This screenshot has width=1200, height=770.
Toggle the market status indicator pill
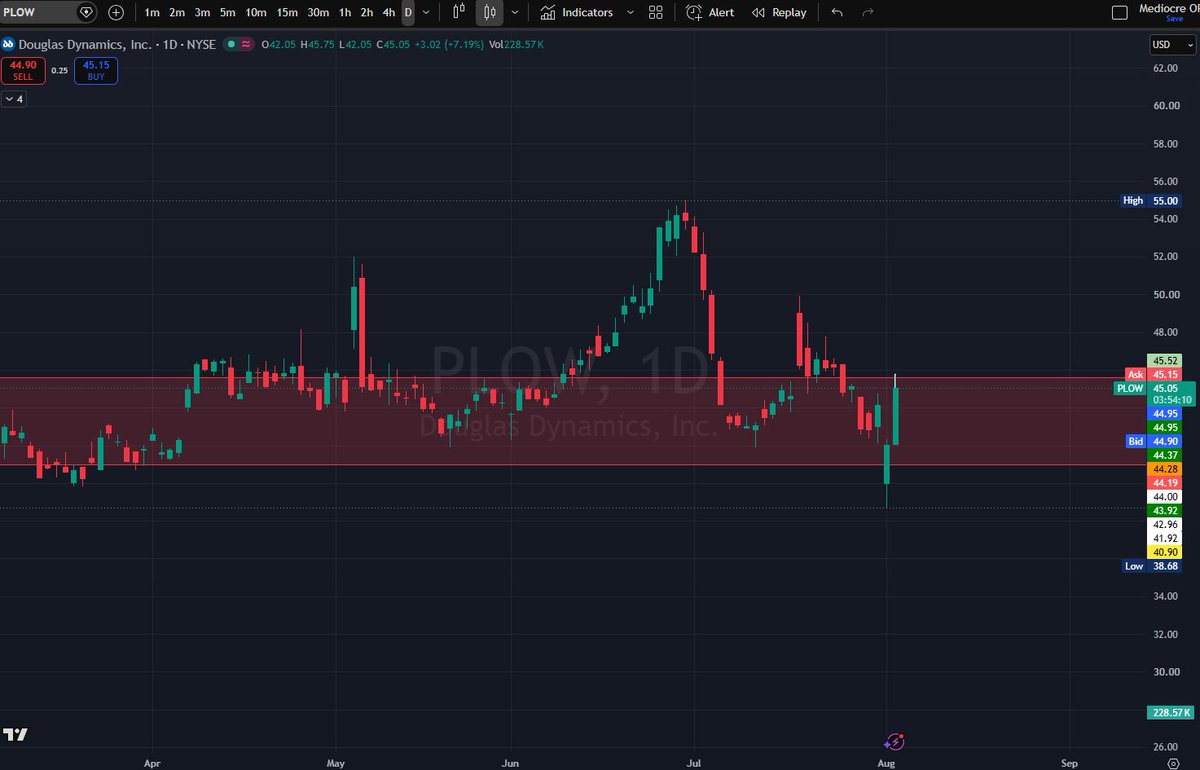[x=239, y=44]
